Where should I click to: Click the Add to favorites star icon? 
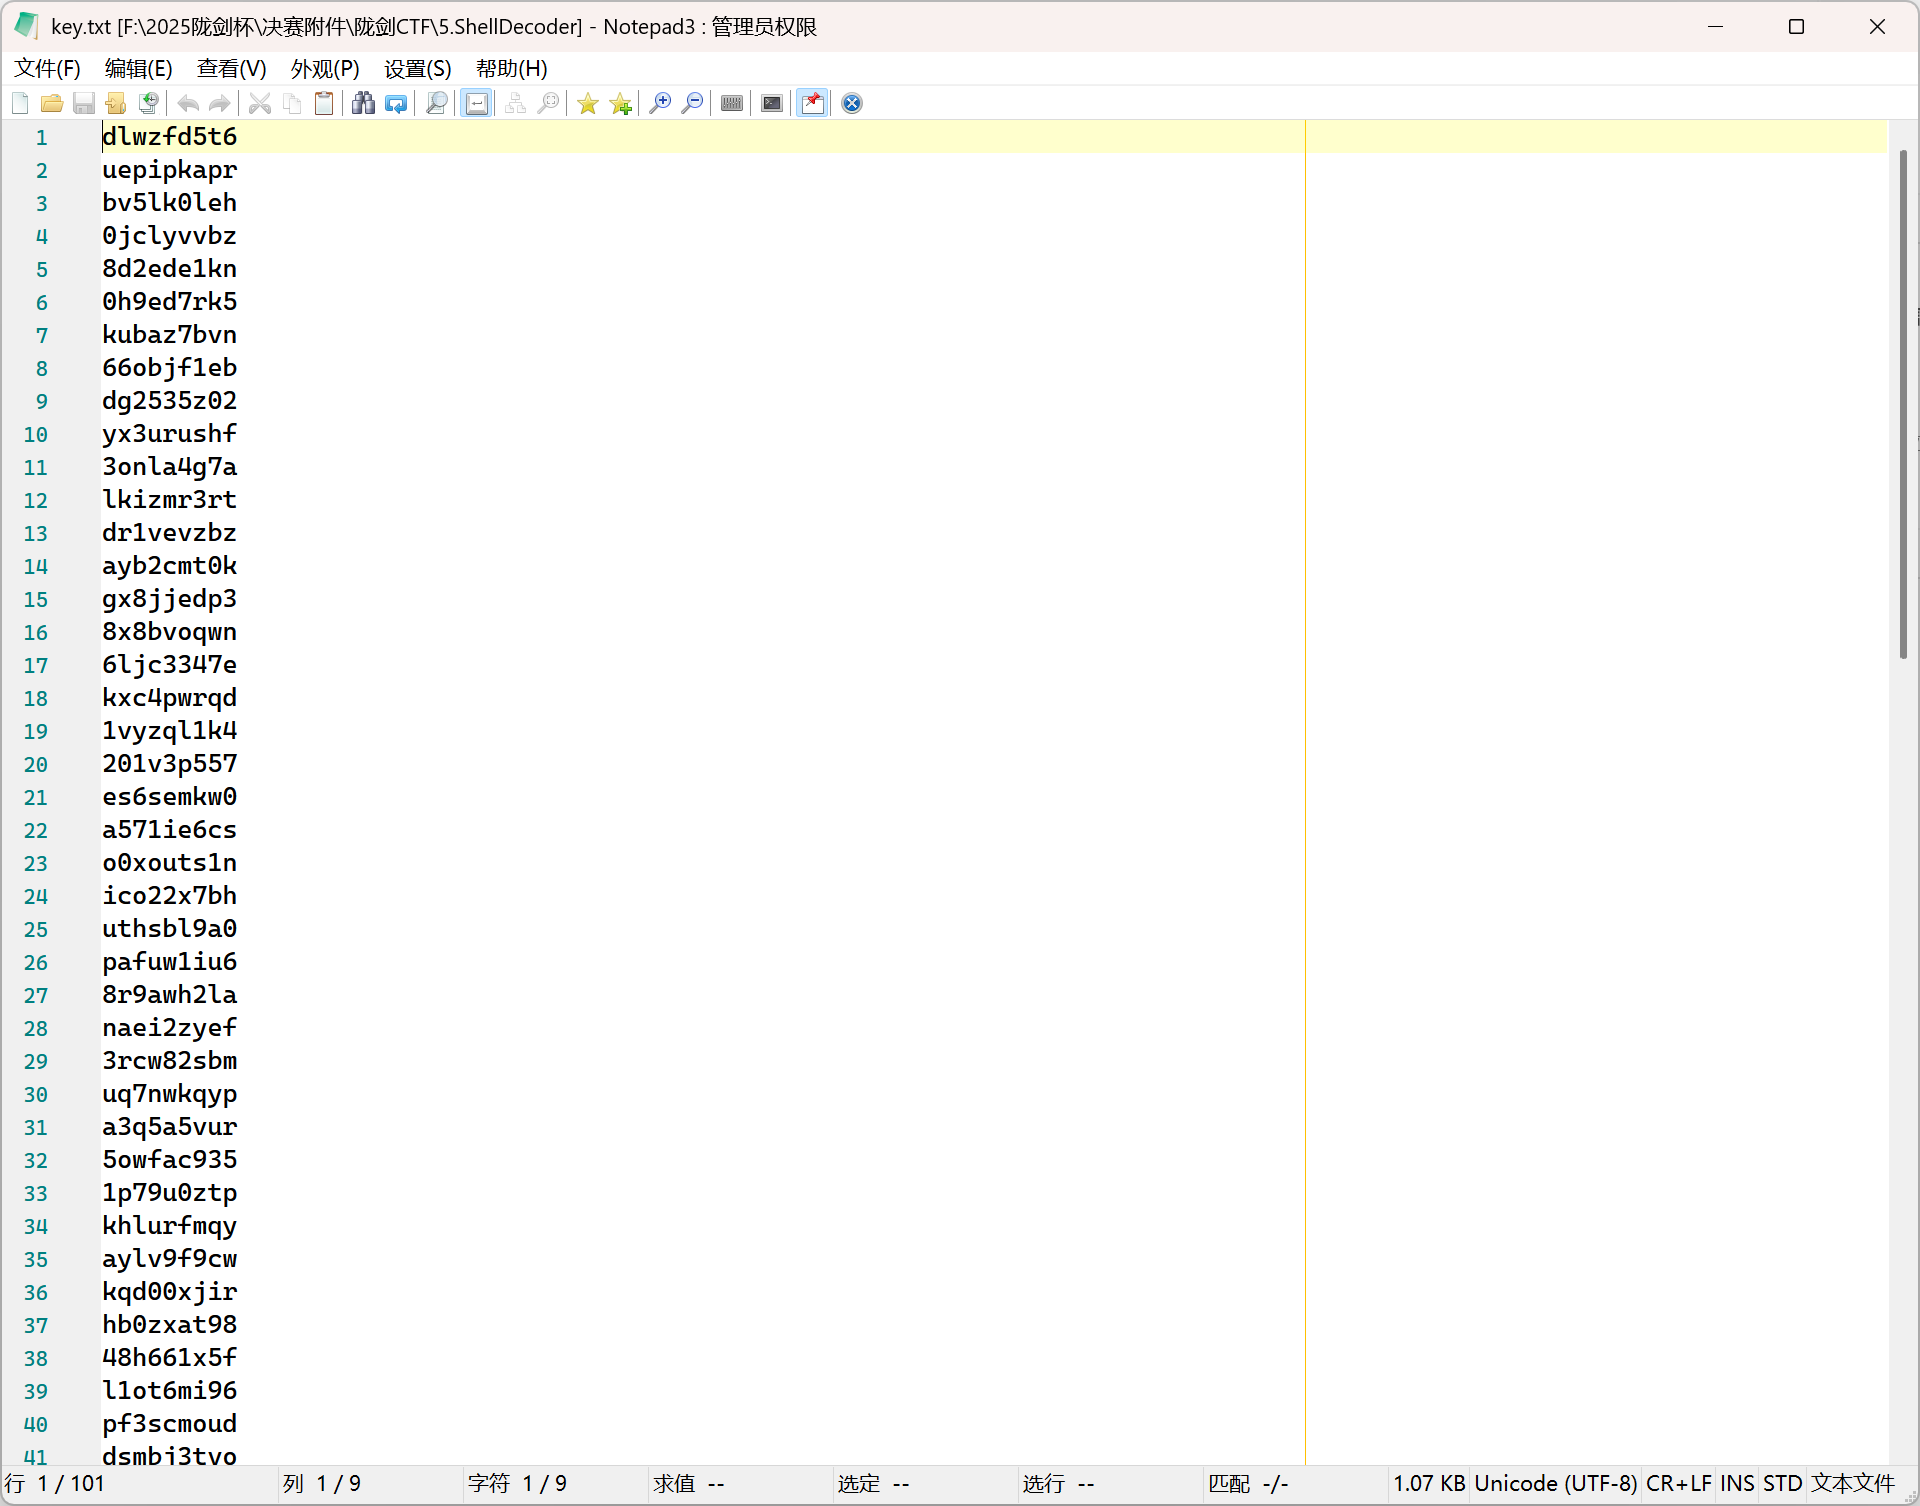point(621,103)
